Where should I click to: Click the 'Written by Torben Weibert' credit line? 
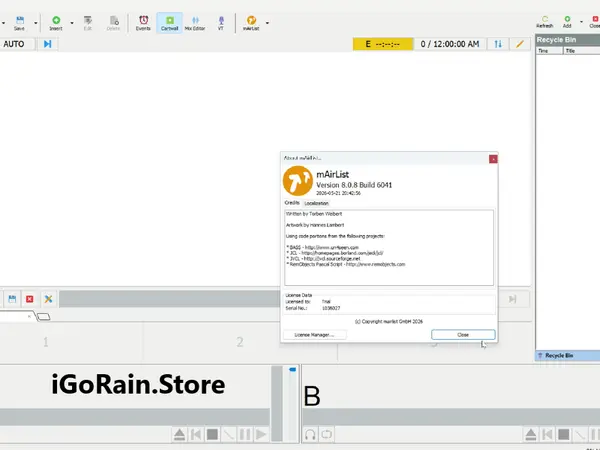(x=314, y=214)
